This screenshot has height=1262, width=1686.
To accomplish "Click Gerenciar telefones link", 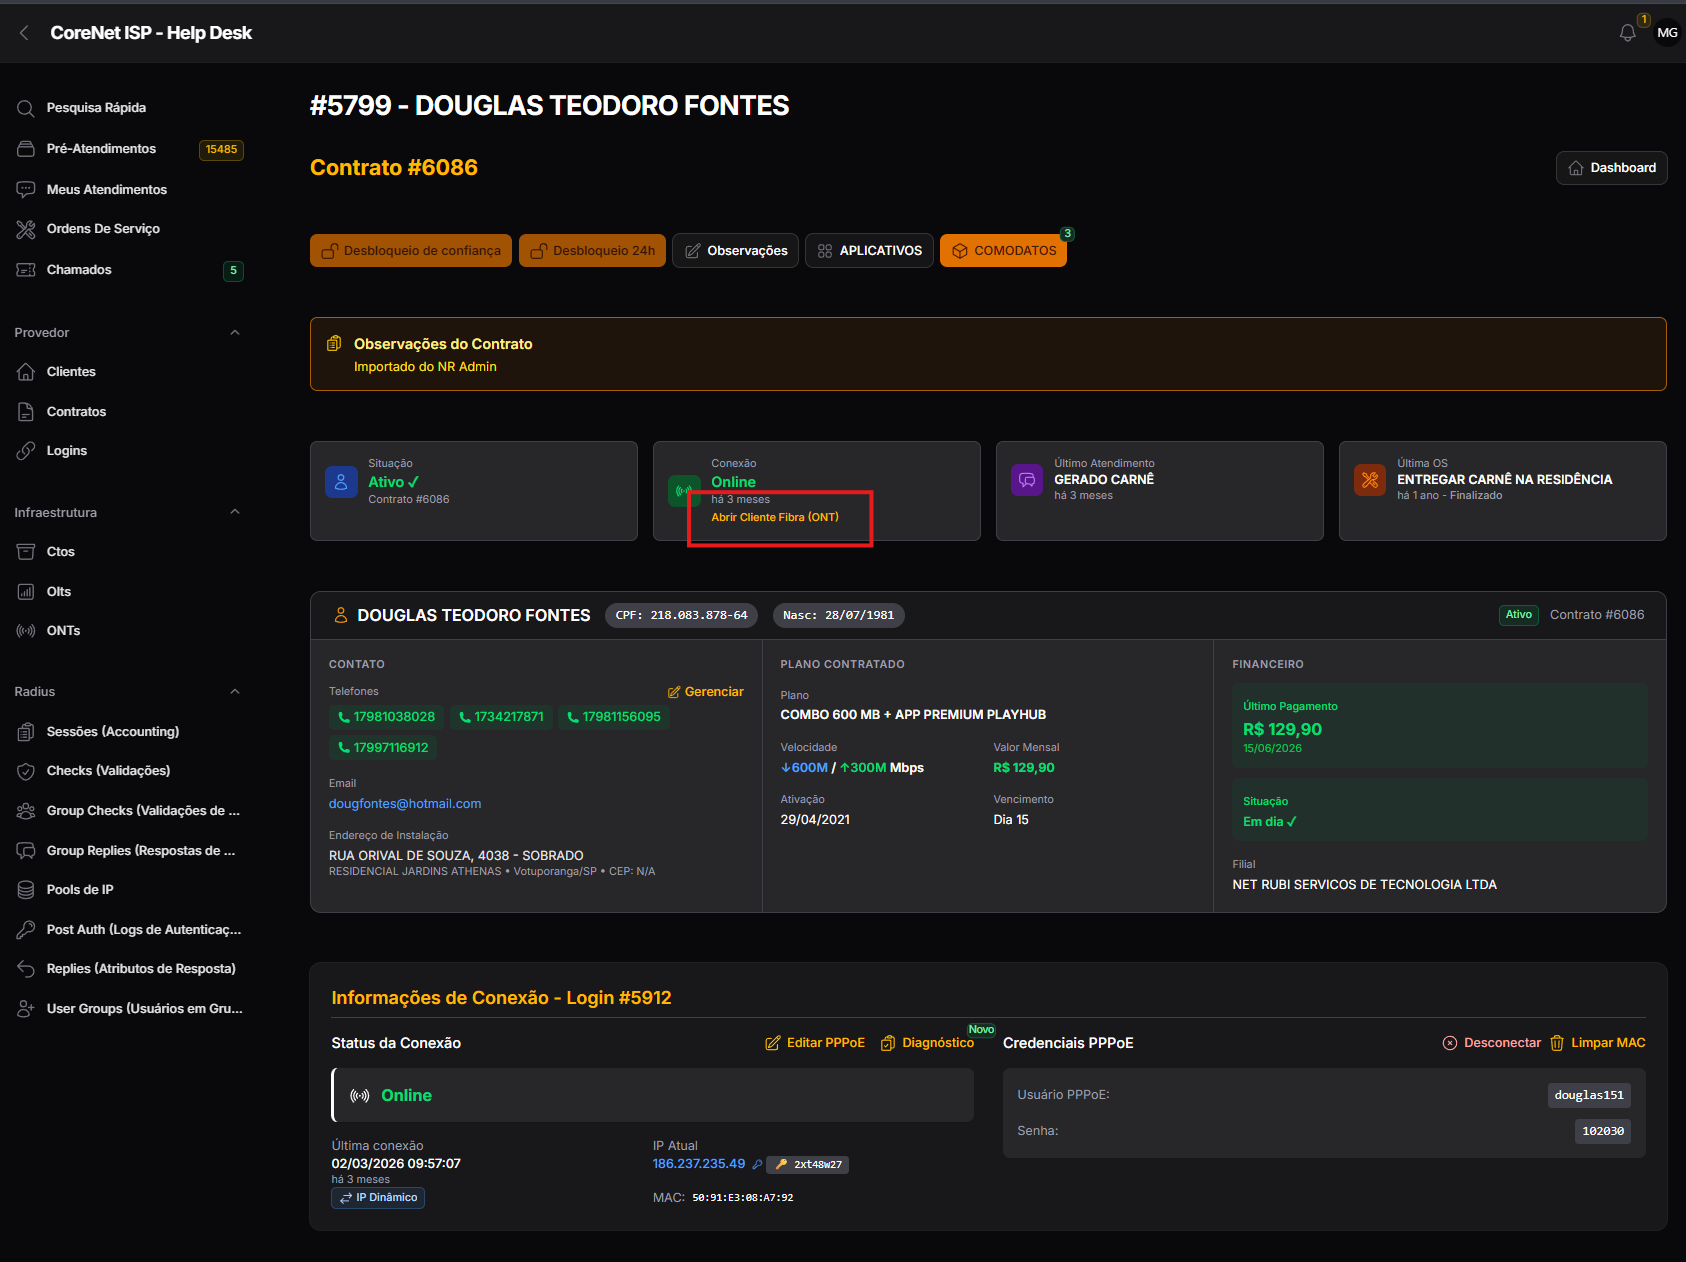I will (706, 692).
